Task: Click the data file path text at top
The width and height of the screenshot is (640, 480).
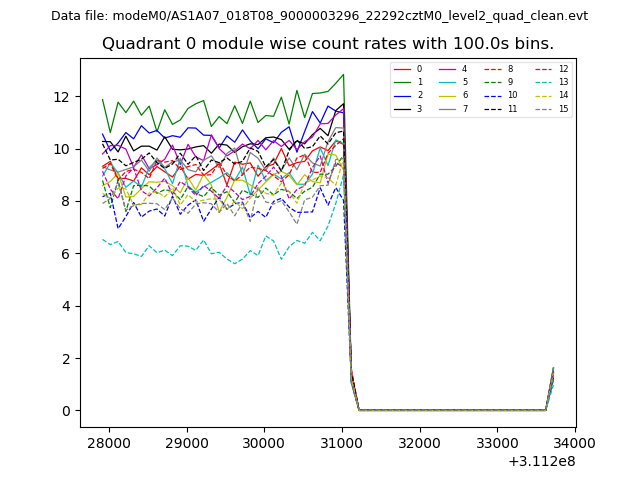Action: [320, 16]
